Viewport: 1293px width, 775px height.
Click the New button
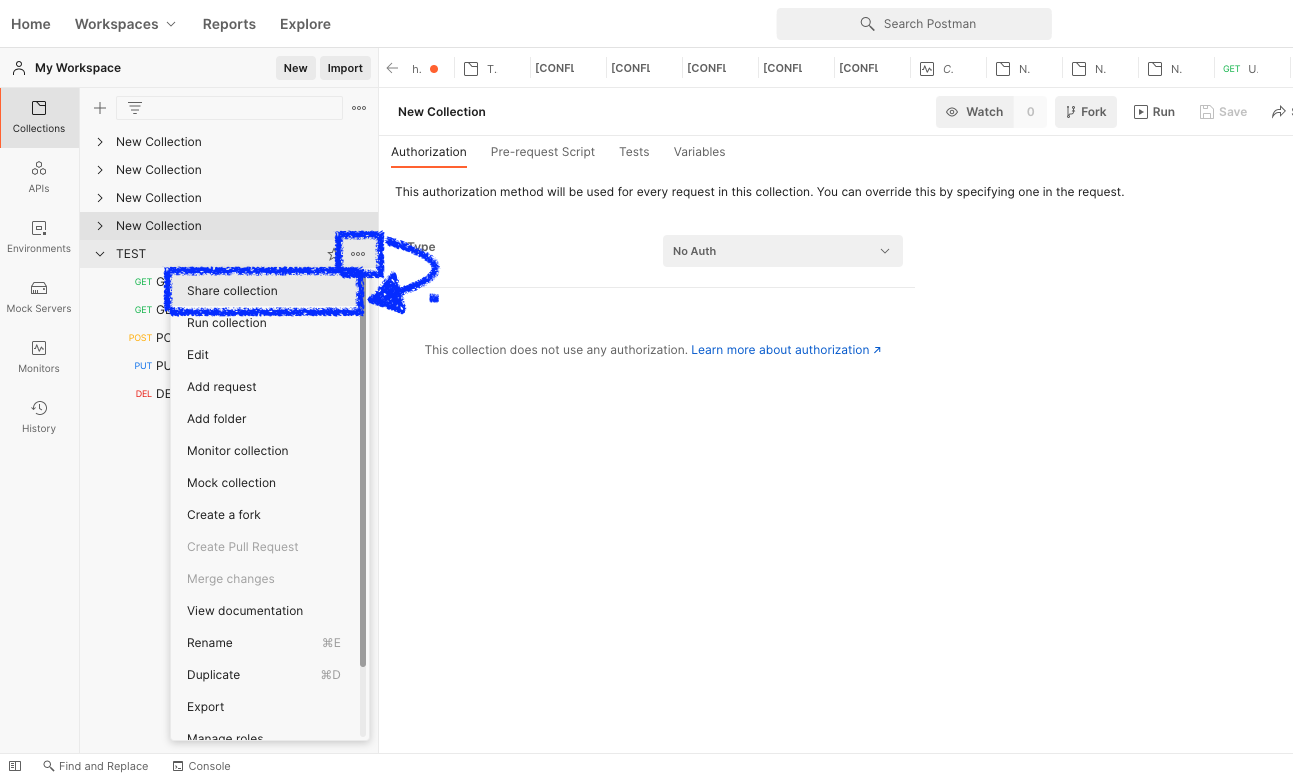296,68
